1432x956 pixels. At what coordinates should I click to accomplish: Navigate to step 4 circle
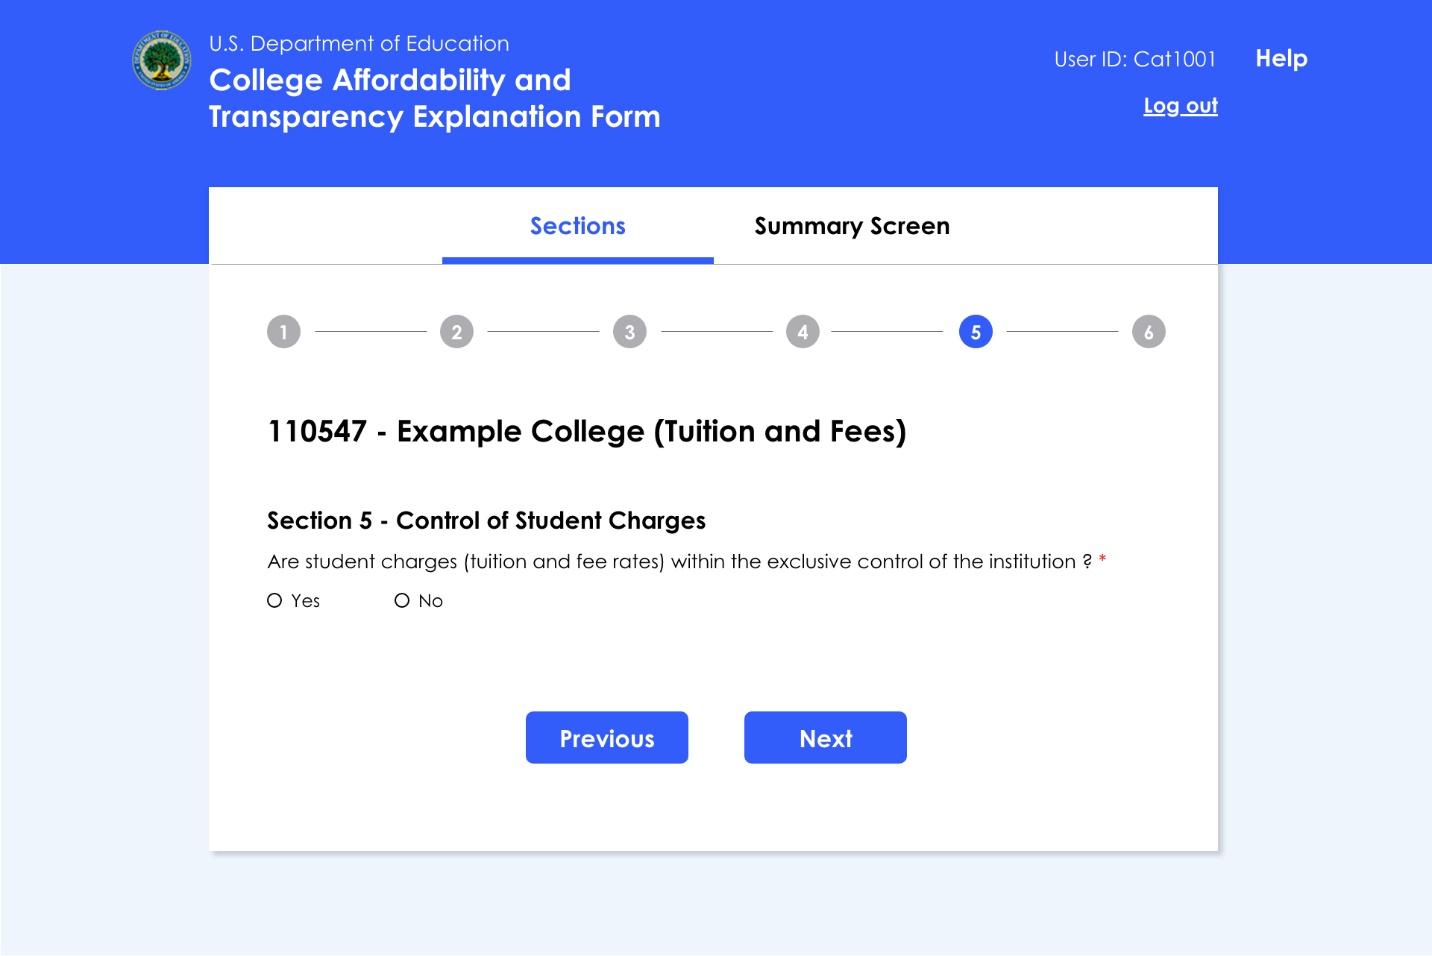click(803, 332)
